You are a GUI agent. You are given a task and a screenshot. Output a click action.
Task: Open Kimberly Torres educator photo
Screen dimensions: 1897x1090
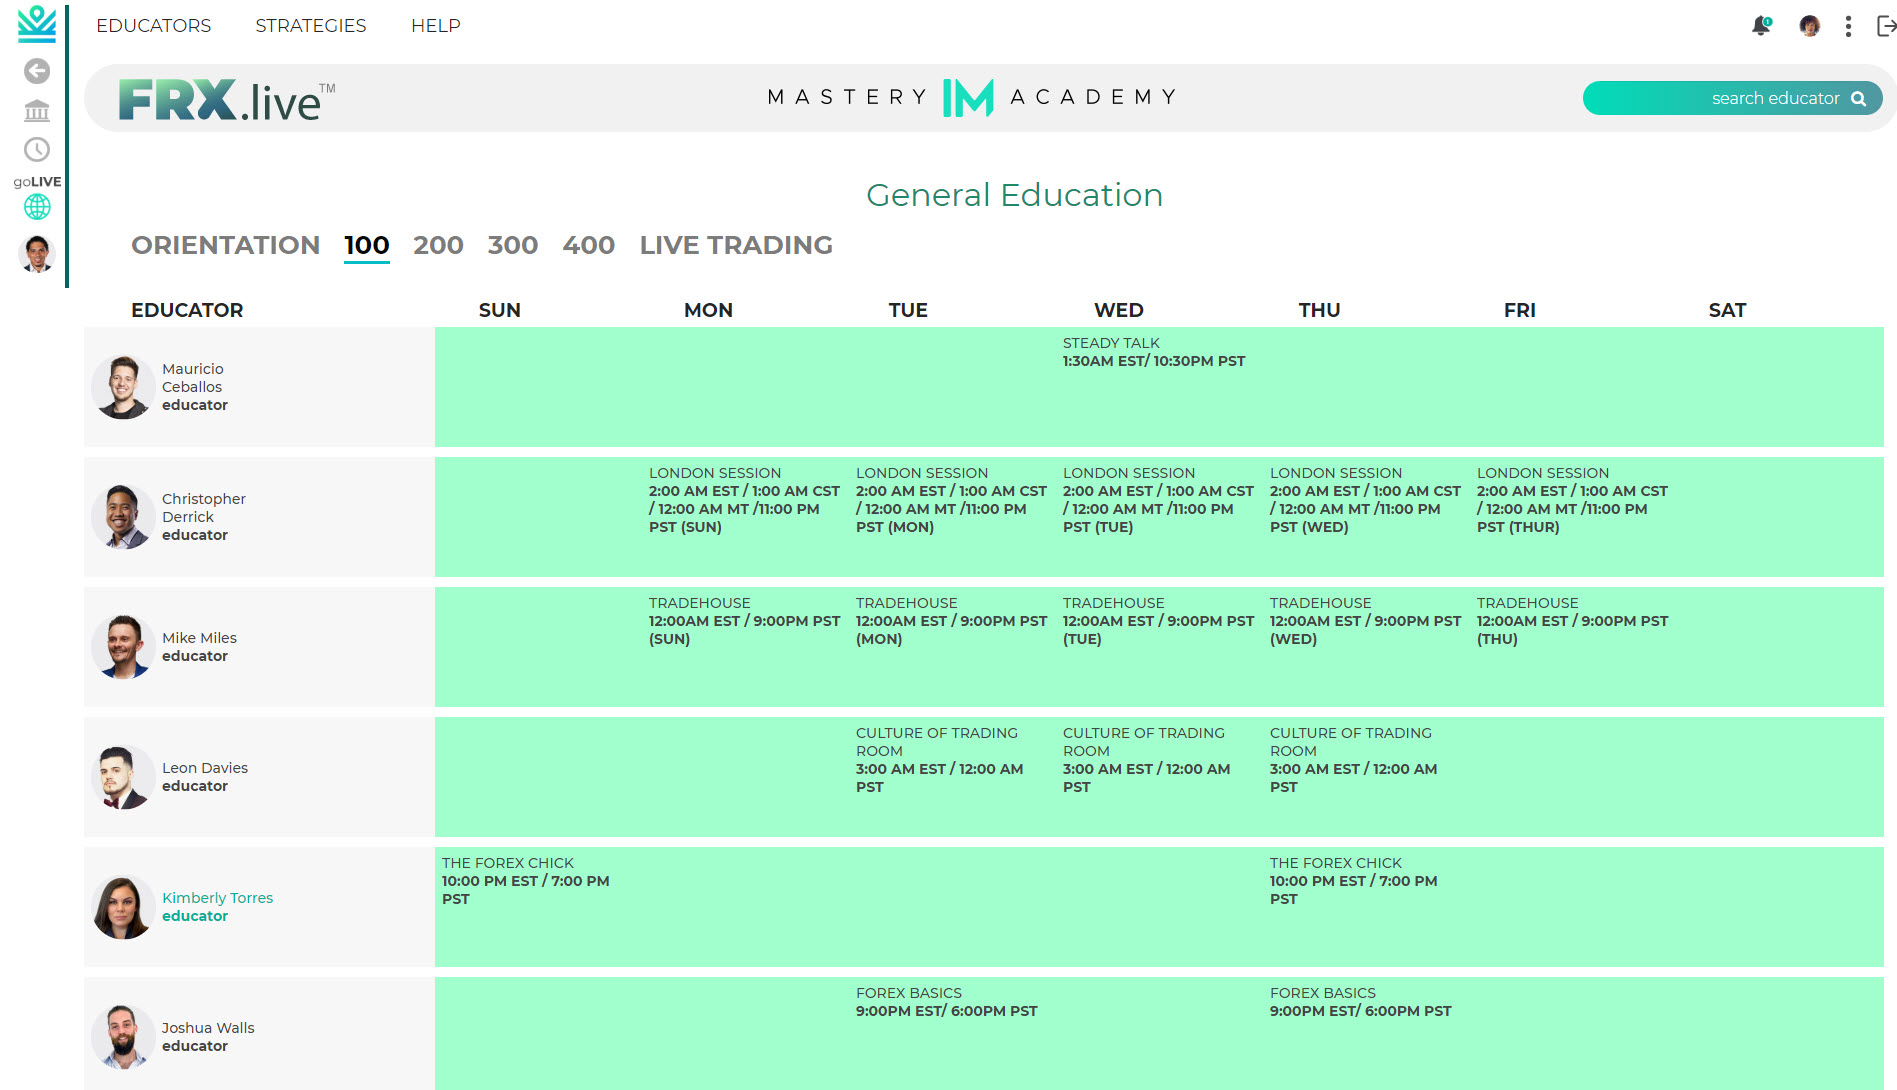(x=124, y=907)
